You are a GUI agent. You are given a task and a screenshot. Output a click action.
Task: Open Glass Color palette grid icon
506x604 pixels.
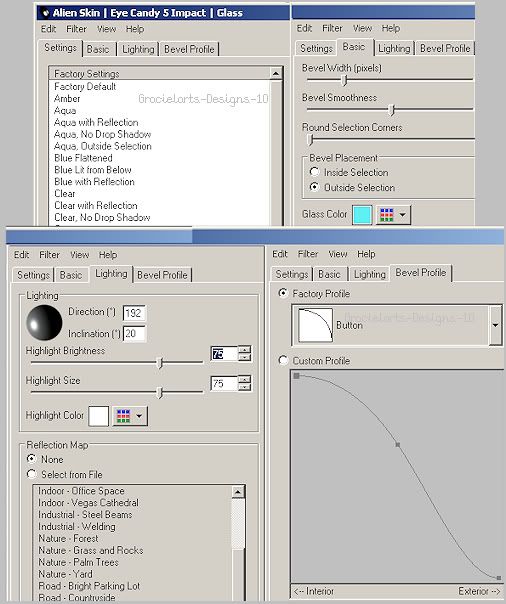coord(387,215)
